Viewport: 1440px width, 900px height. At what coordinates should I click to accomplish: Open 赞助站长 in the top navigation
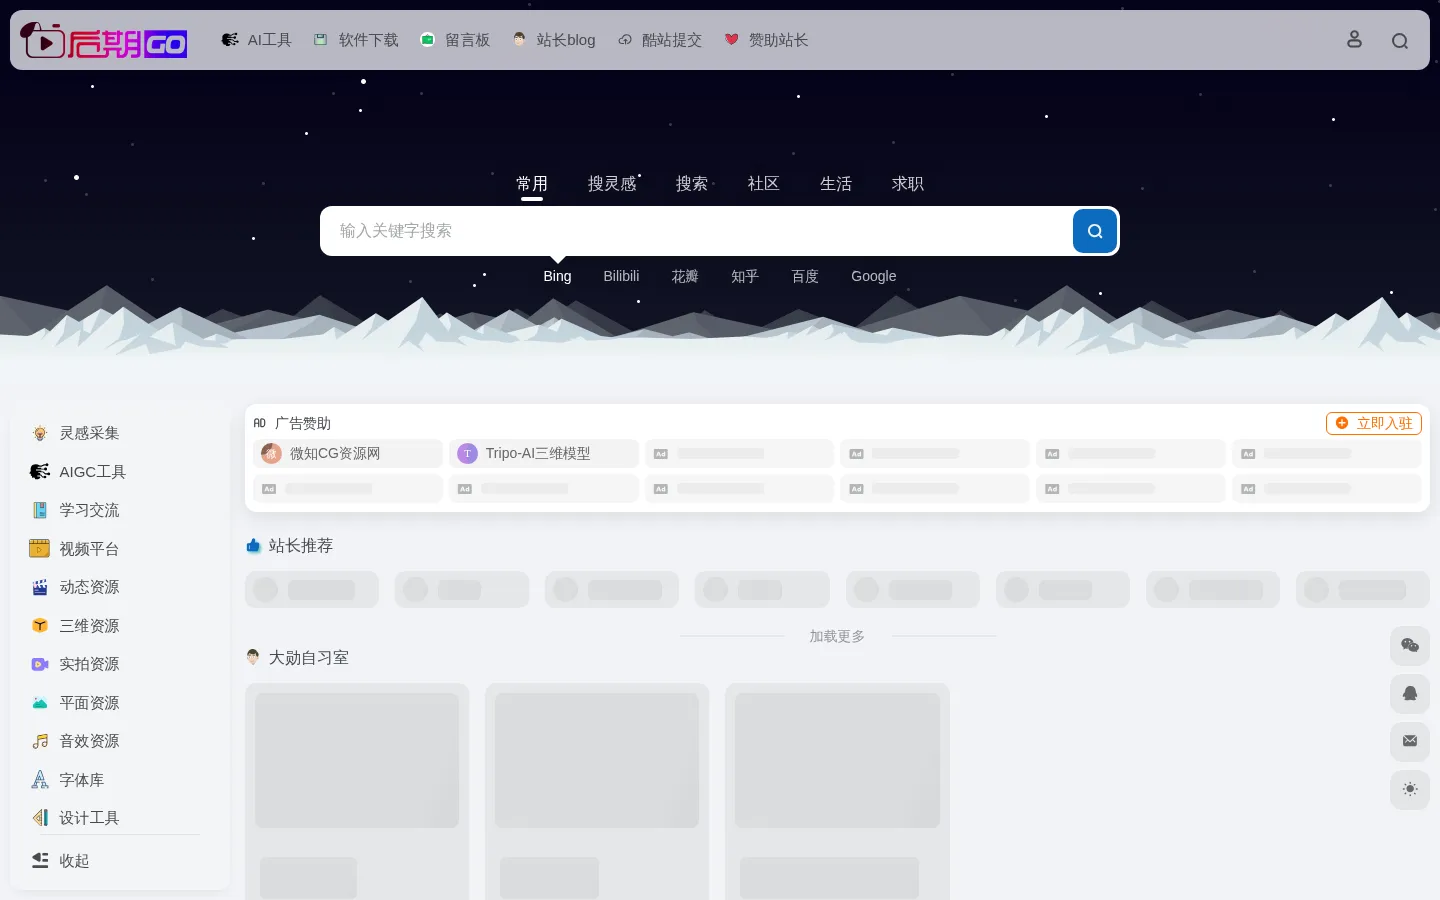coord(766,40)
